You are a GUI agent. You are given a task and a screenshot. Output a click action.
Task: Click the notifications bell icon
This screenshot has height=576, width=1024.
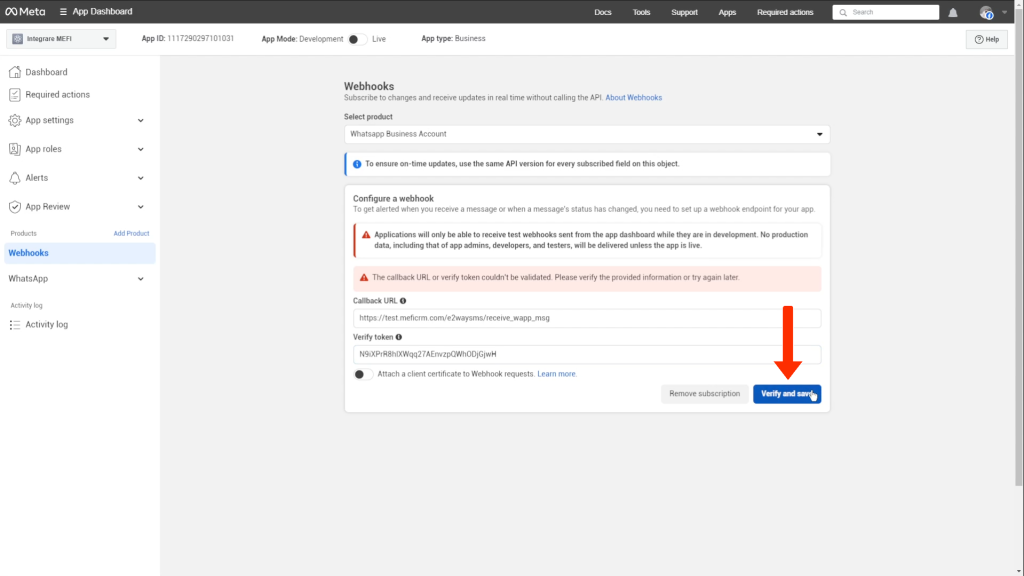coord(953,12)
